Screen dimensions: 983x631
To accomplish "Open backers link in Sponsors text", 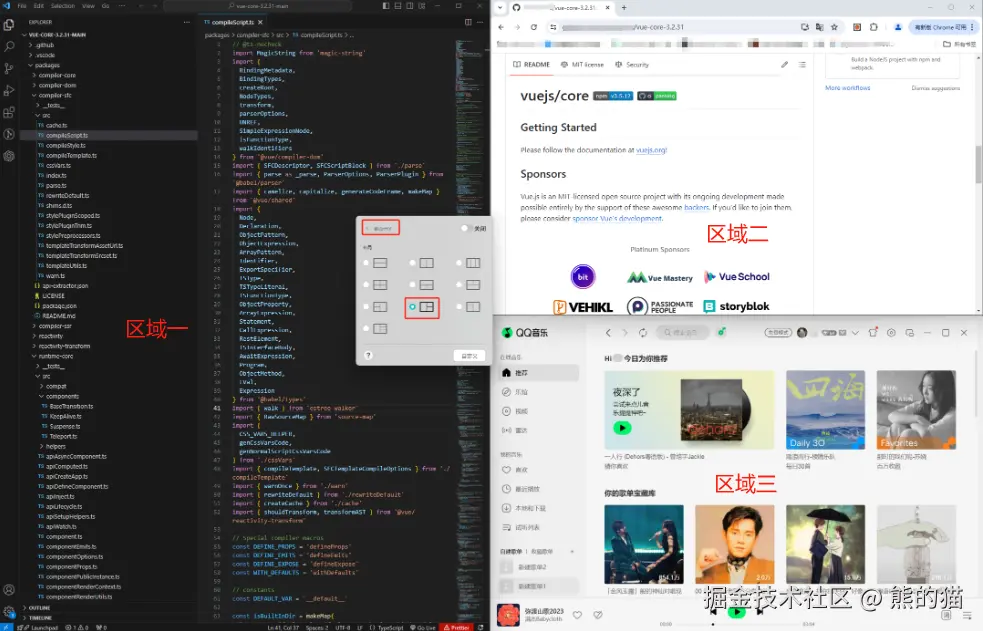I will click(697, 207).
